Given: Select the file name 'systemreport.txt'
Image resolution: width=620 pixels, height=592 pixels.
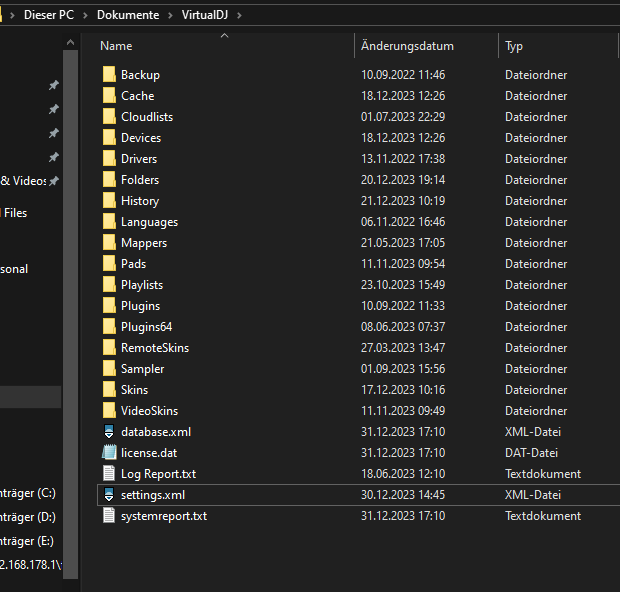Looking at the screenshot, I should point(164,516).
